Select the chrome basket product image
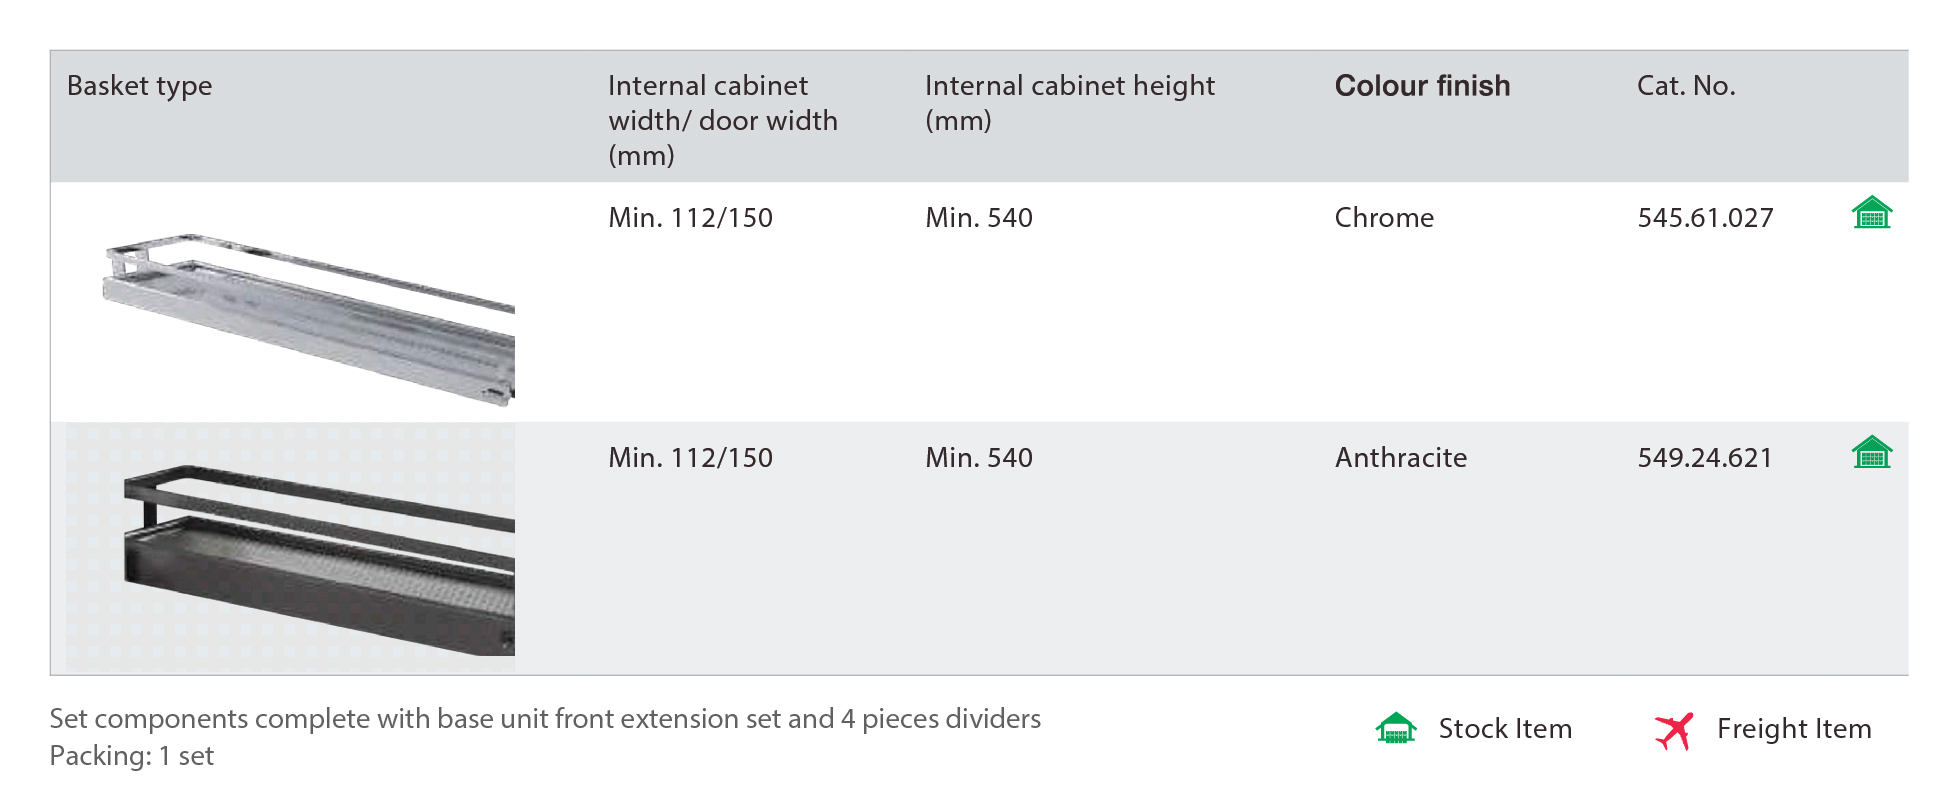The image size is (1954, 806). (x=309, y=319)
